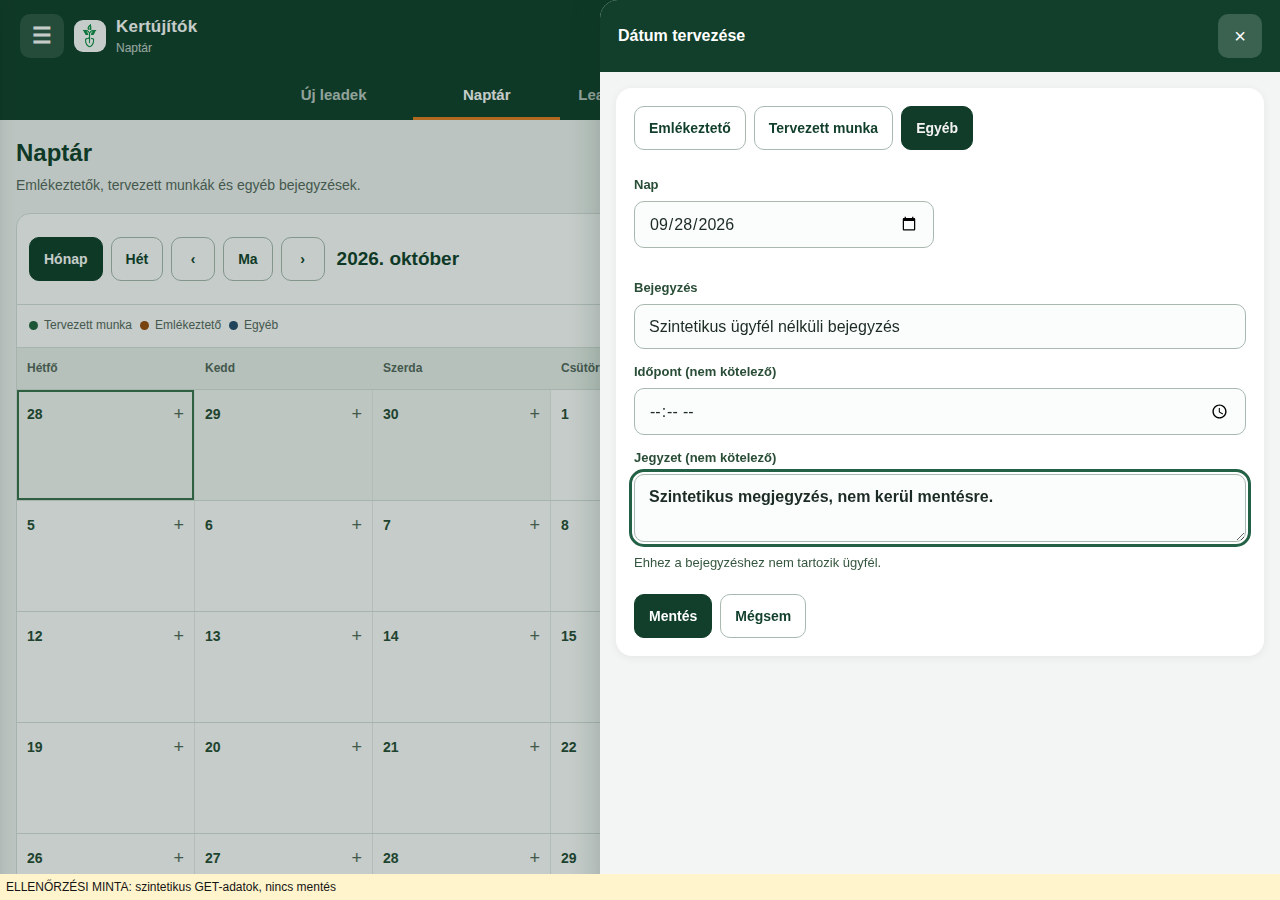Select the Emlékeztető entry type
Image resolution: width=1280 pixels, height=900 pixels.
pos(690,128)
